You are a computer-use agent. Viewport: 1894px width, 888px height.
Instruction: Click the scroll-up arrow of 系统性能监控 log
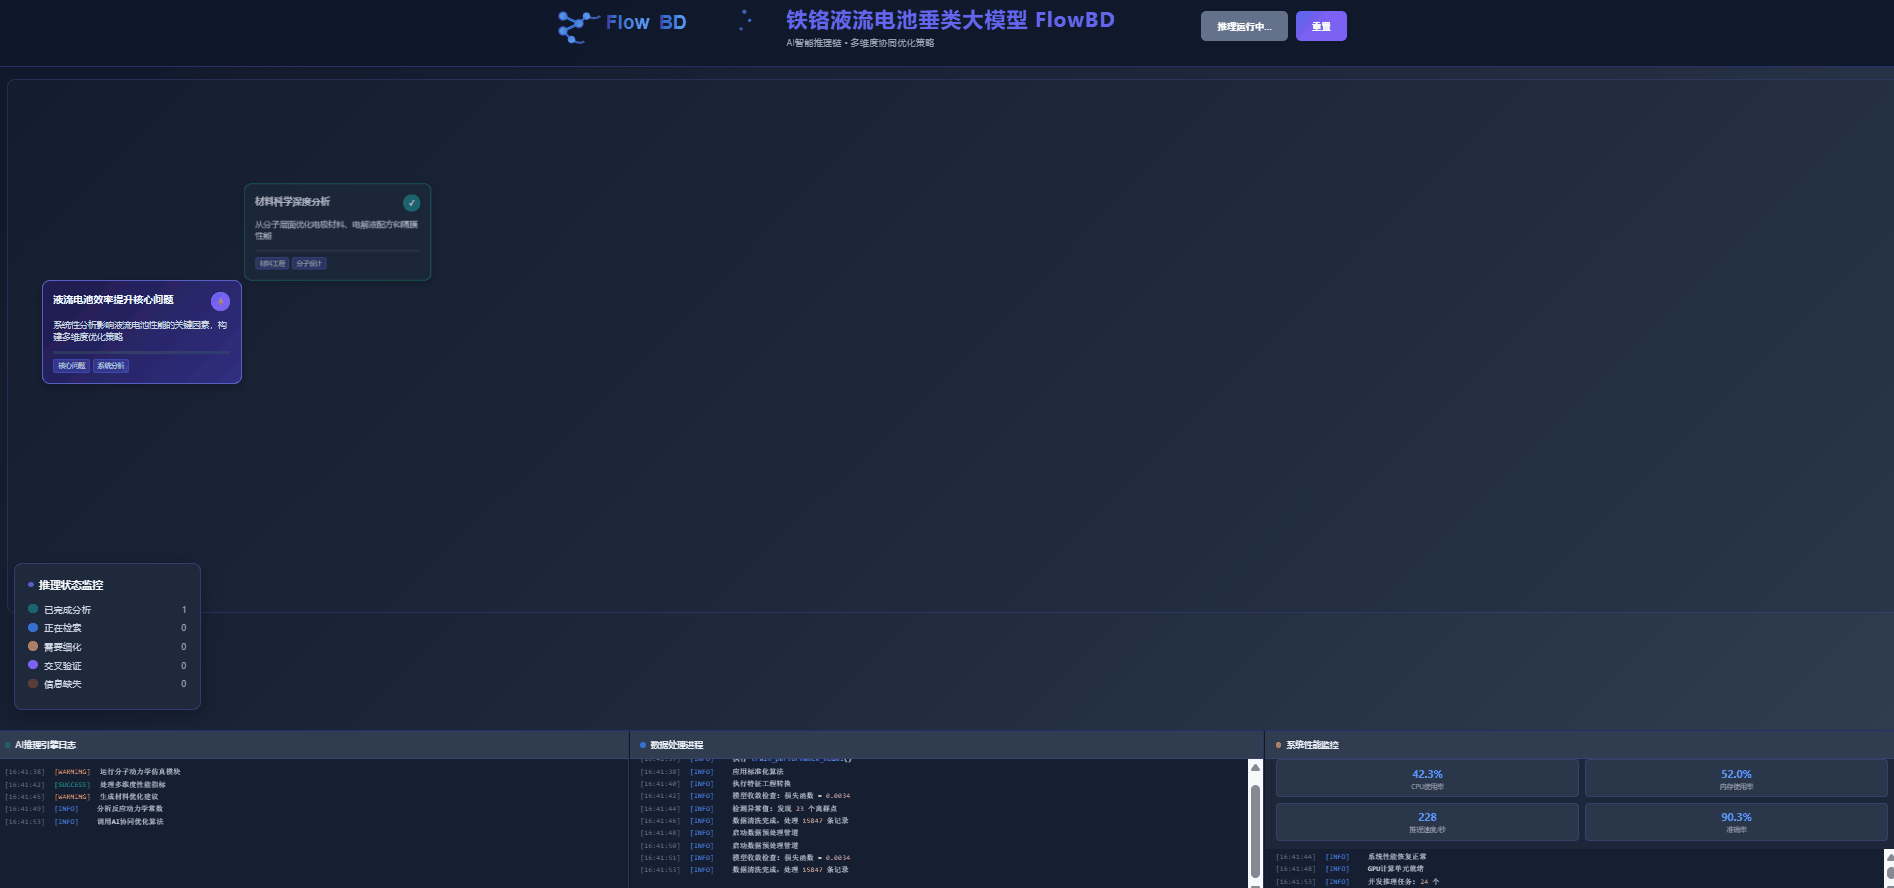pyautogui.click(x=1889, y=856)
